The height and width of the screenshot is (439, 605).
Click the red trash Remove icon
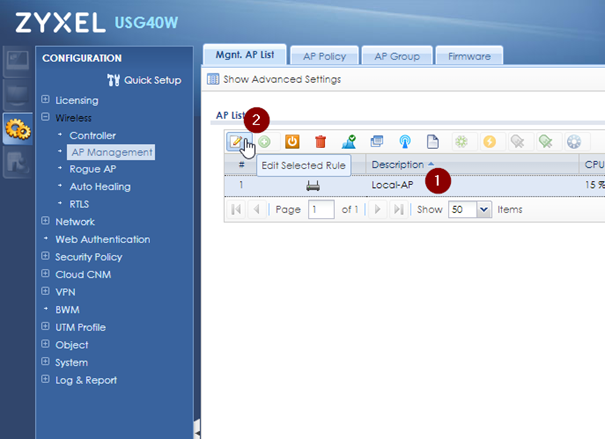click(x=320, y=142)
